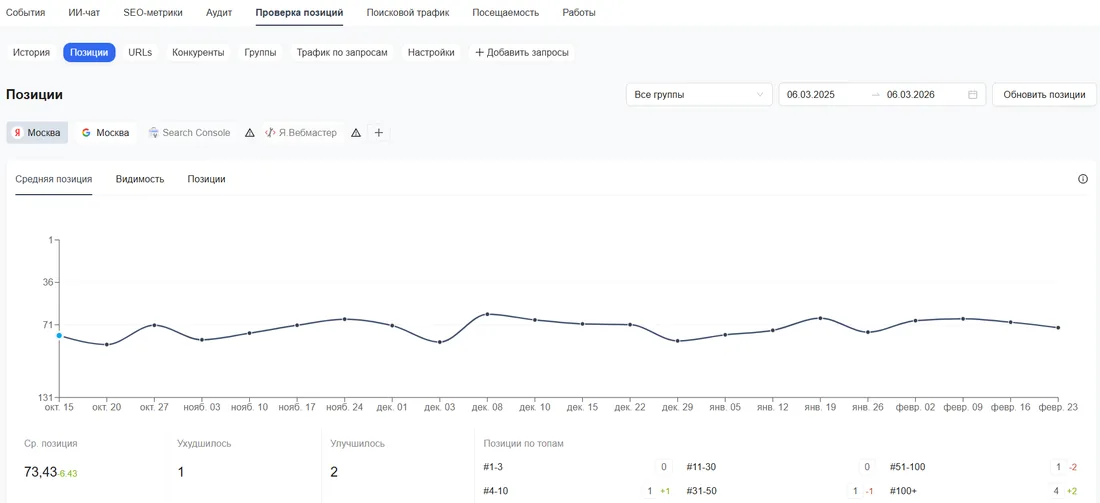The image size is (1100, 503).
Task: Switch to История sub-tab
Action: pos(31,53)
